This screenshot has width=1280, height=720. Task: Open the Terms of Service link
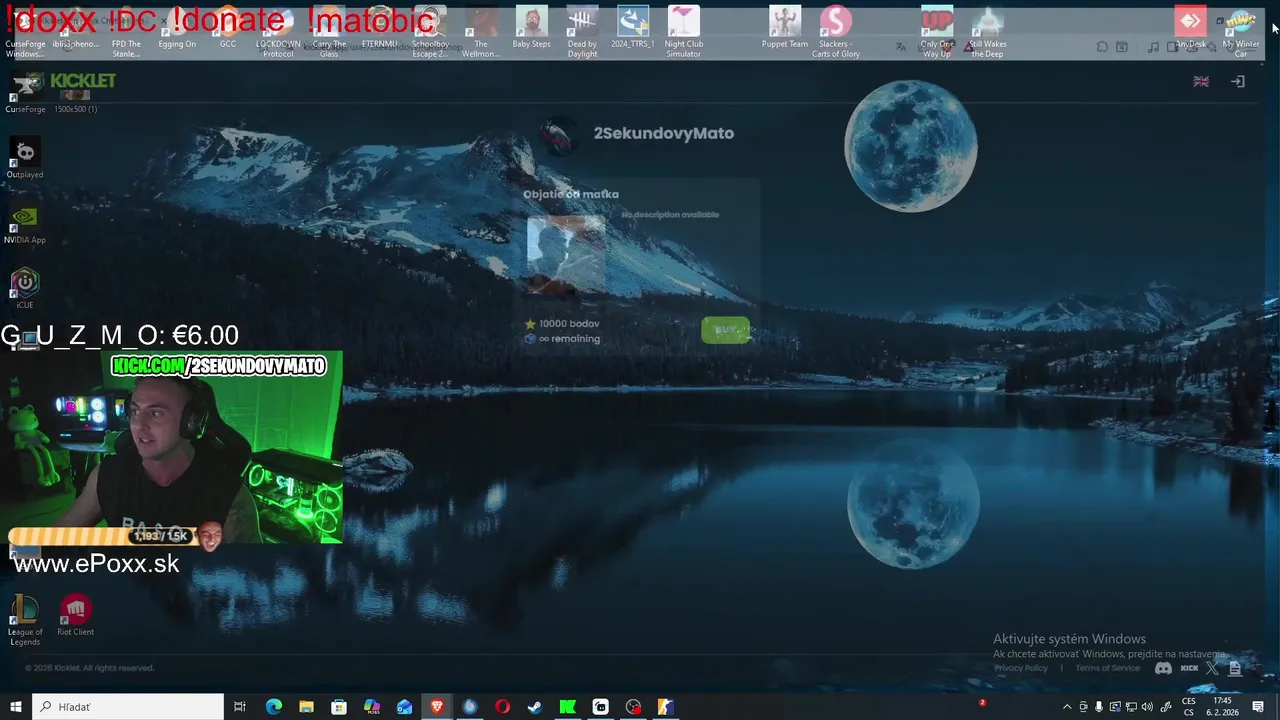(1107, 668)
